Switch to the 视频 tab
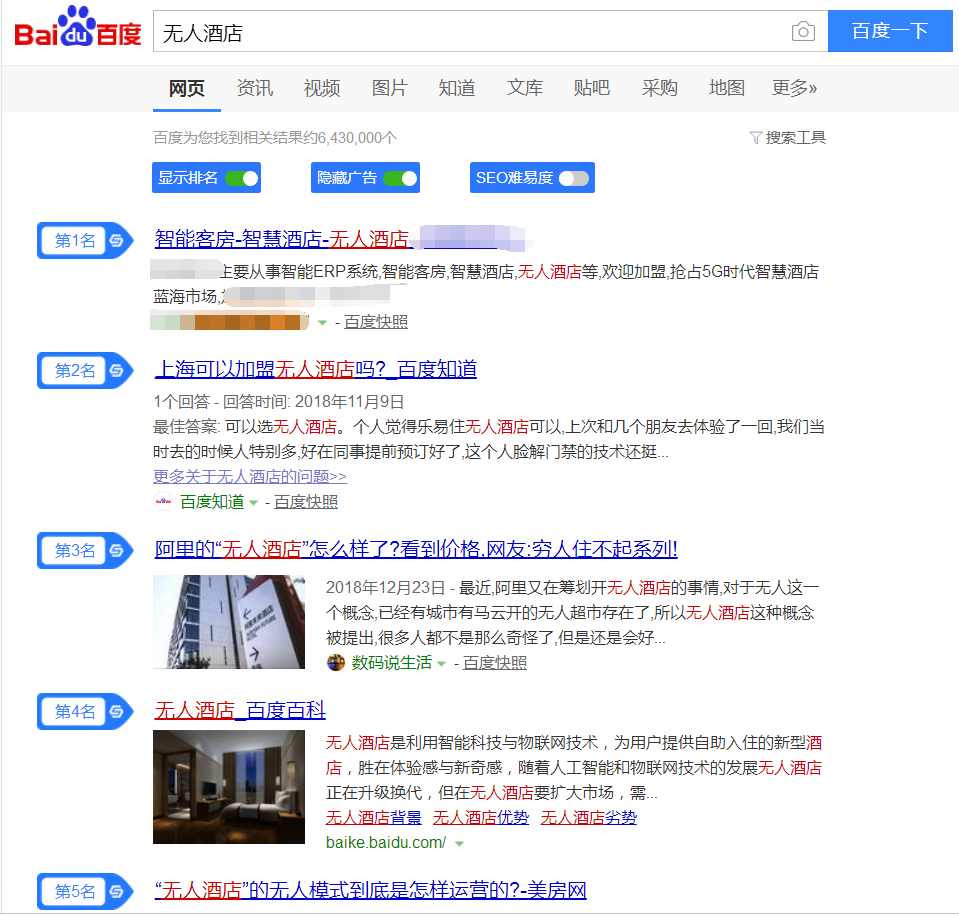Image resolution: width=959 pixels, height=917 pixels. (322, 88)
